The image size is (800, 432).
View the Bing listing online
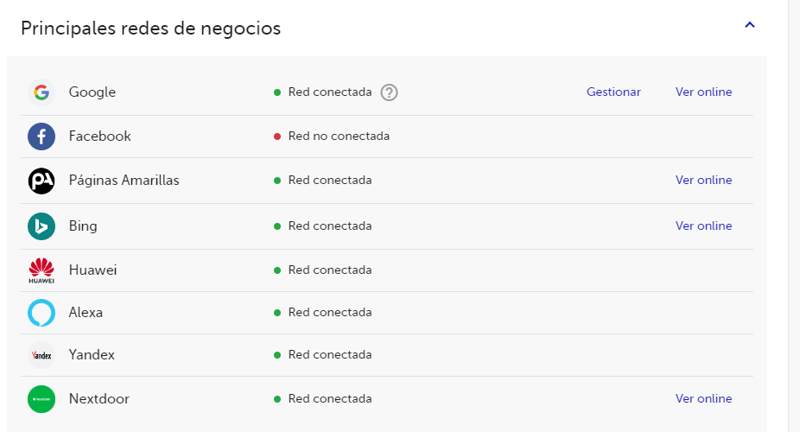pyautogui.click(x=703, y=226)
